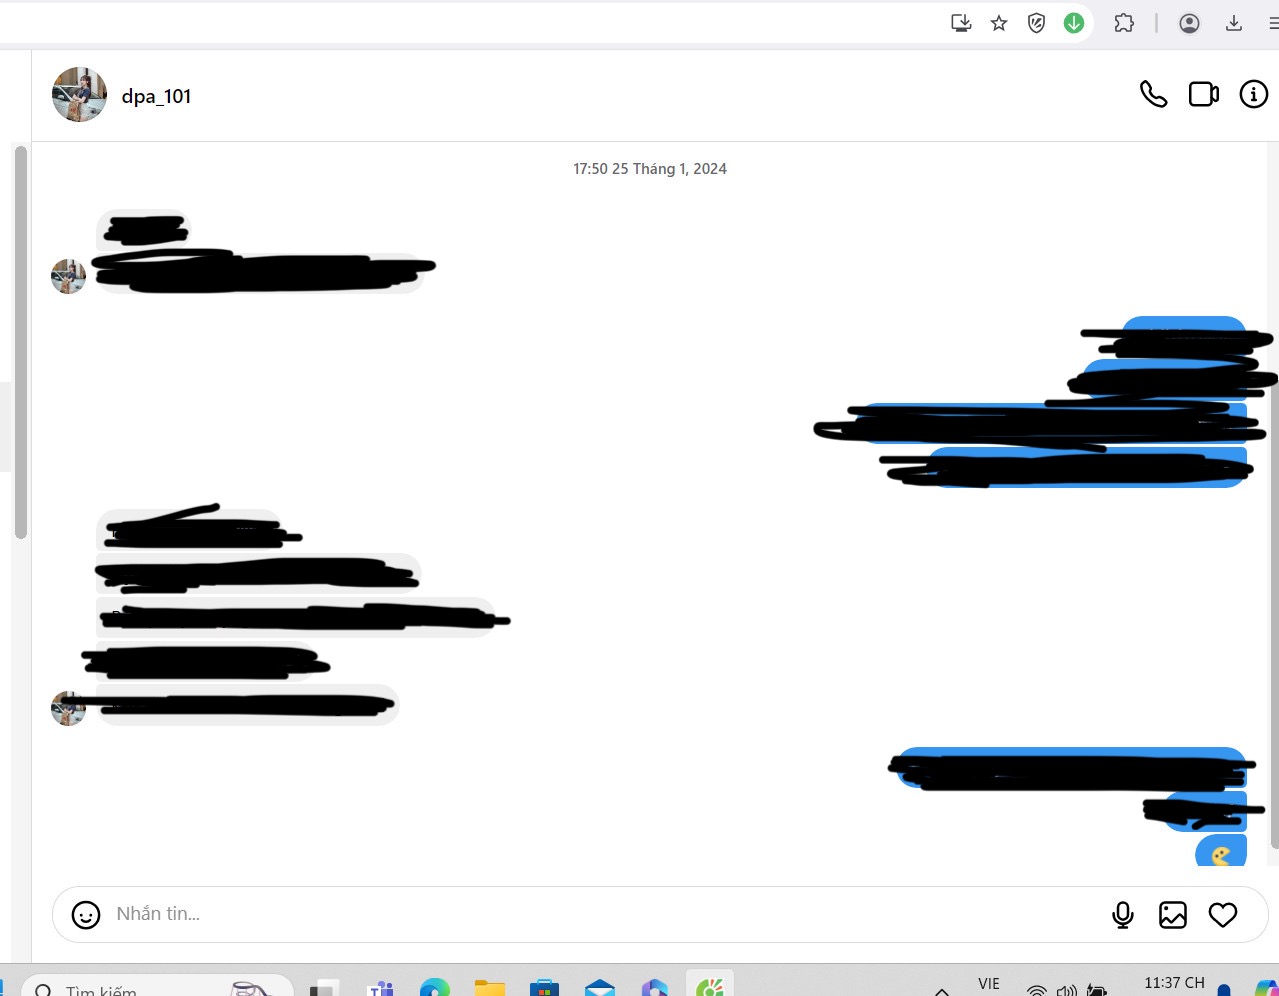This screenshot has width=1279, height=996.
Task: Switch VIE input language in taskbar
Action: click(988, 984)
